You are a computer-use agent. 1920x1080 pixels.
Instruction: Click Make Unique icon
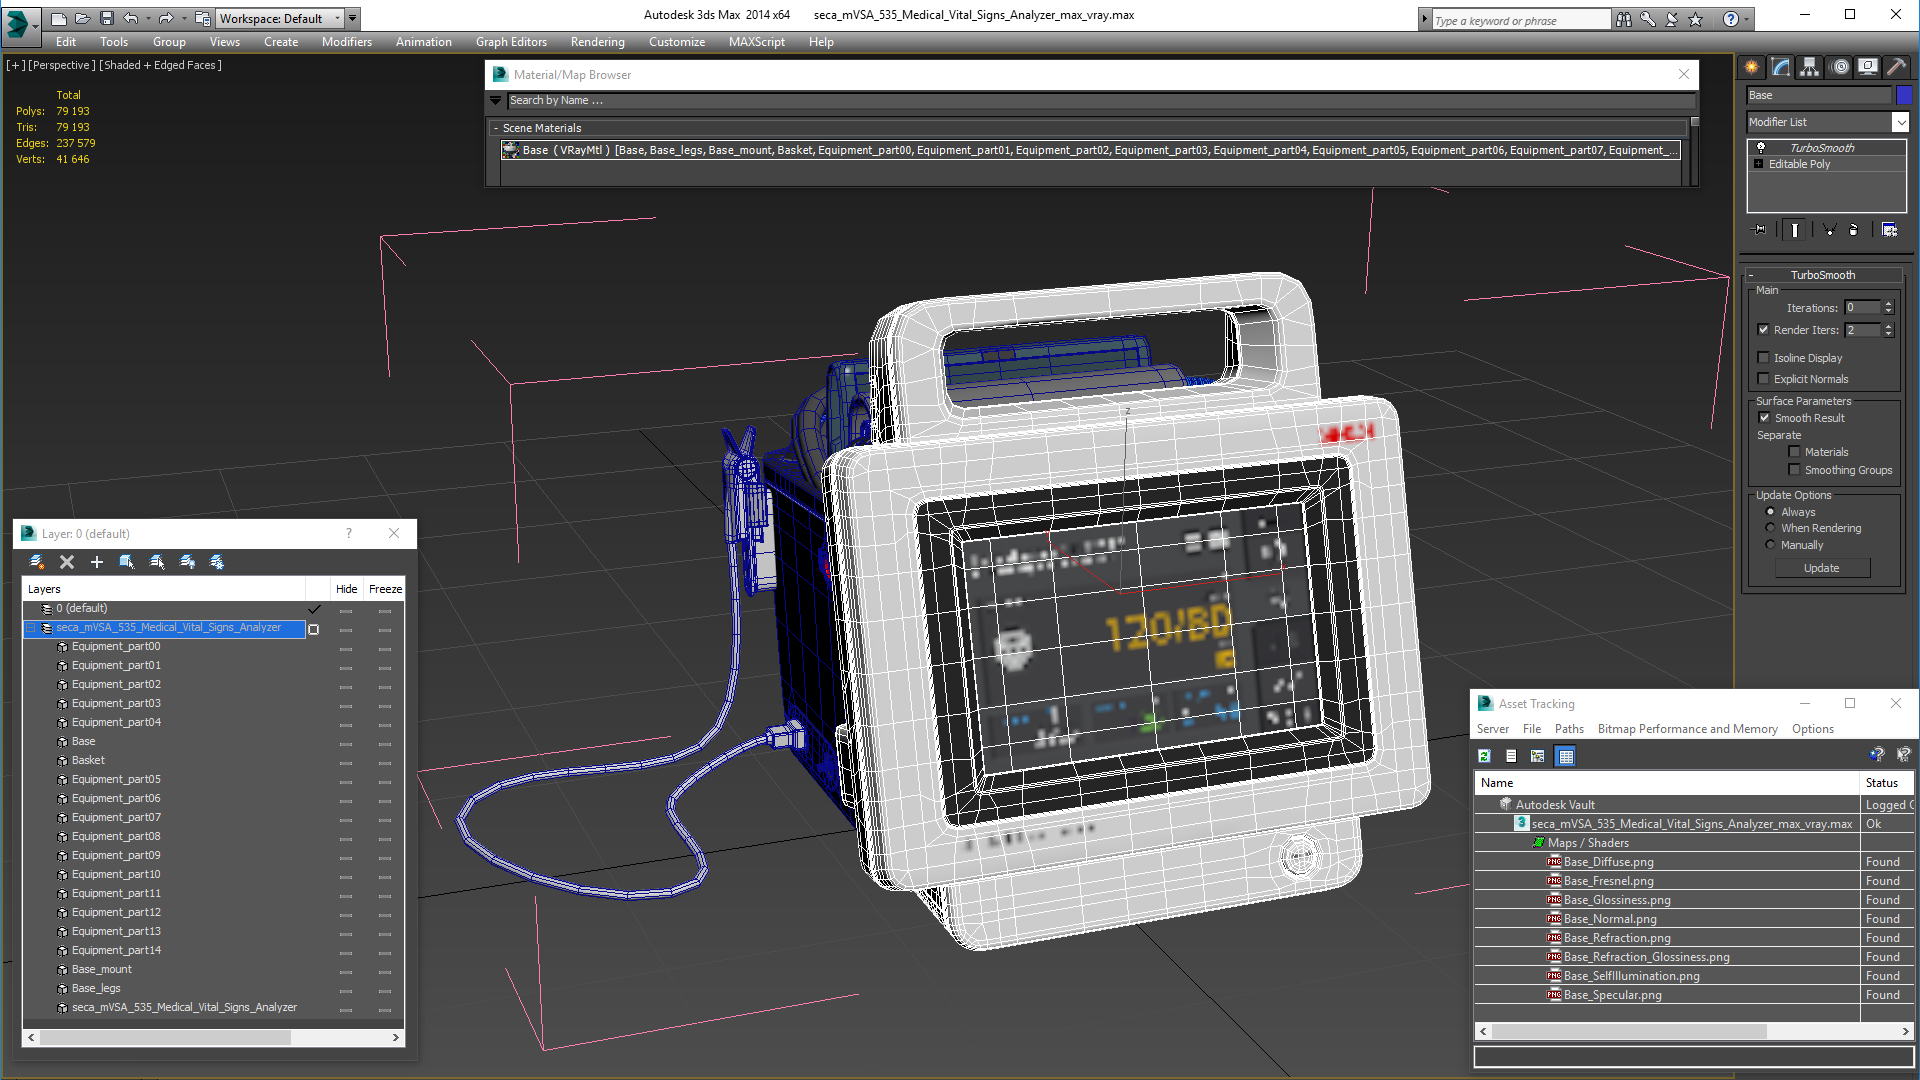click(1829, 230)
